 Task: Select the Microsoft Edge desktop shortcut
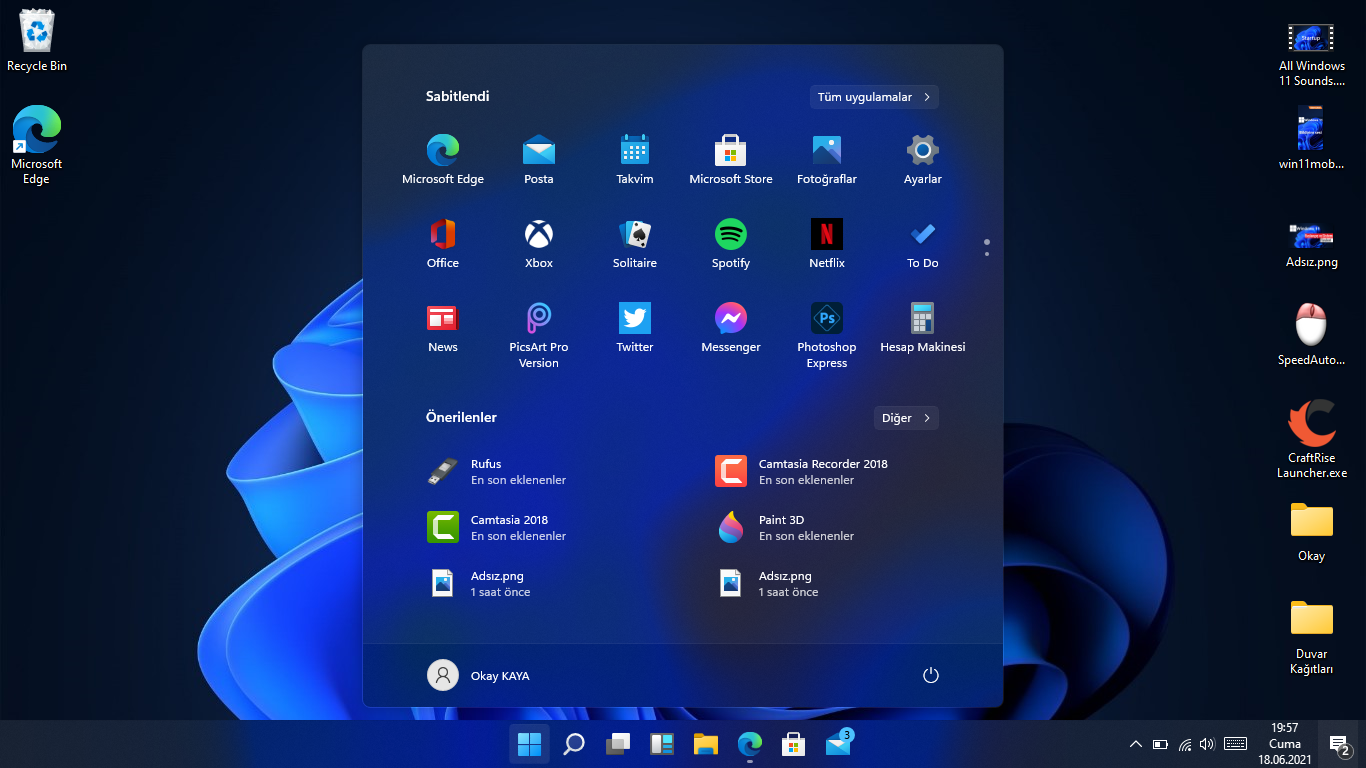click(37, 145)
